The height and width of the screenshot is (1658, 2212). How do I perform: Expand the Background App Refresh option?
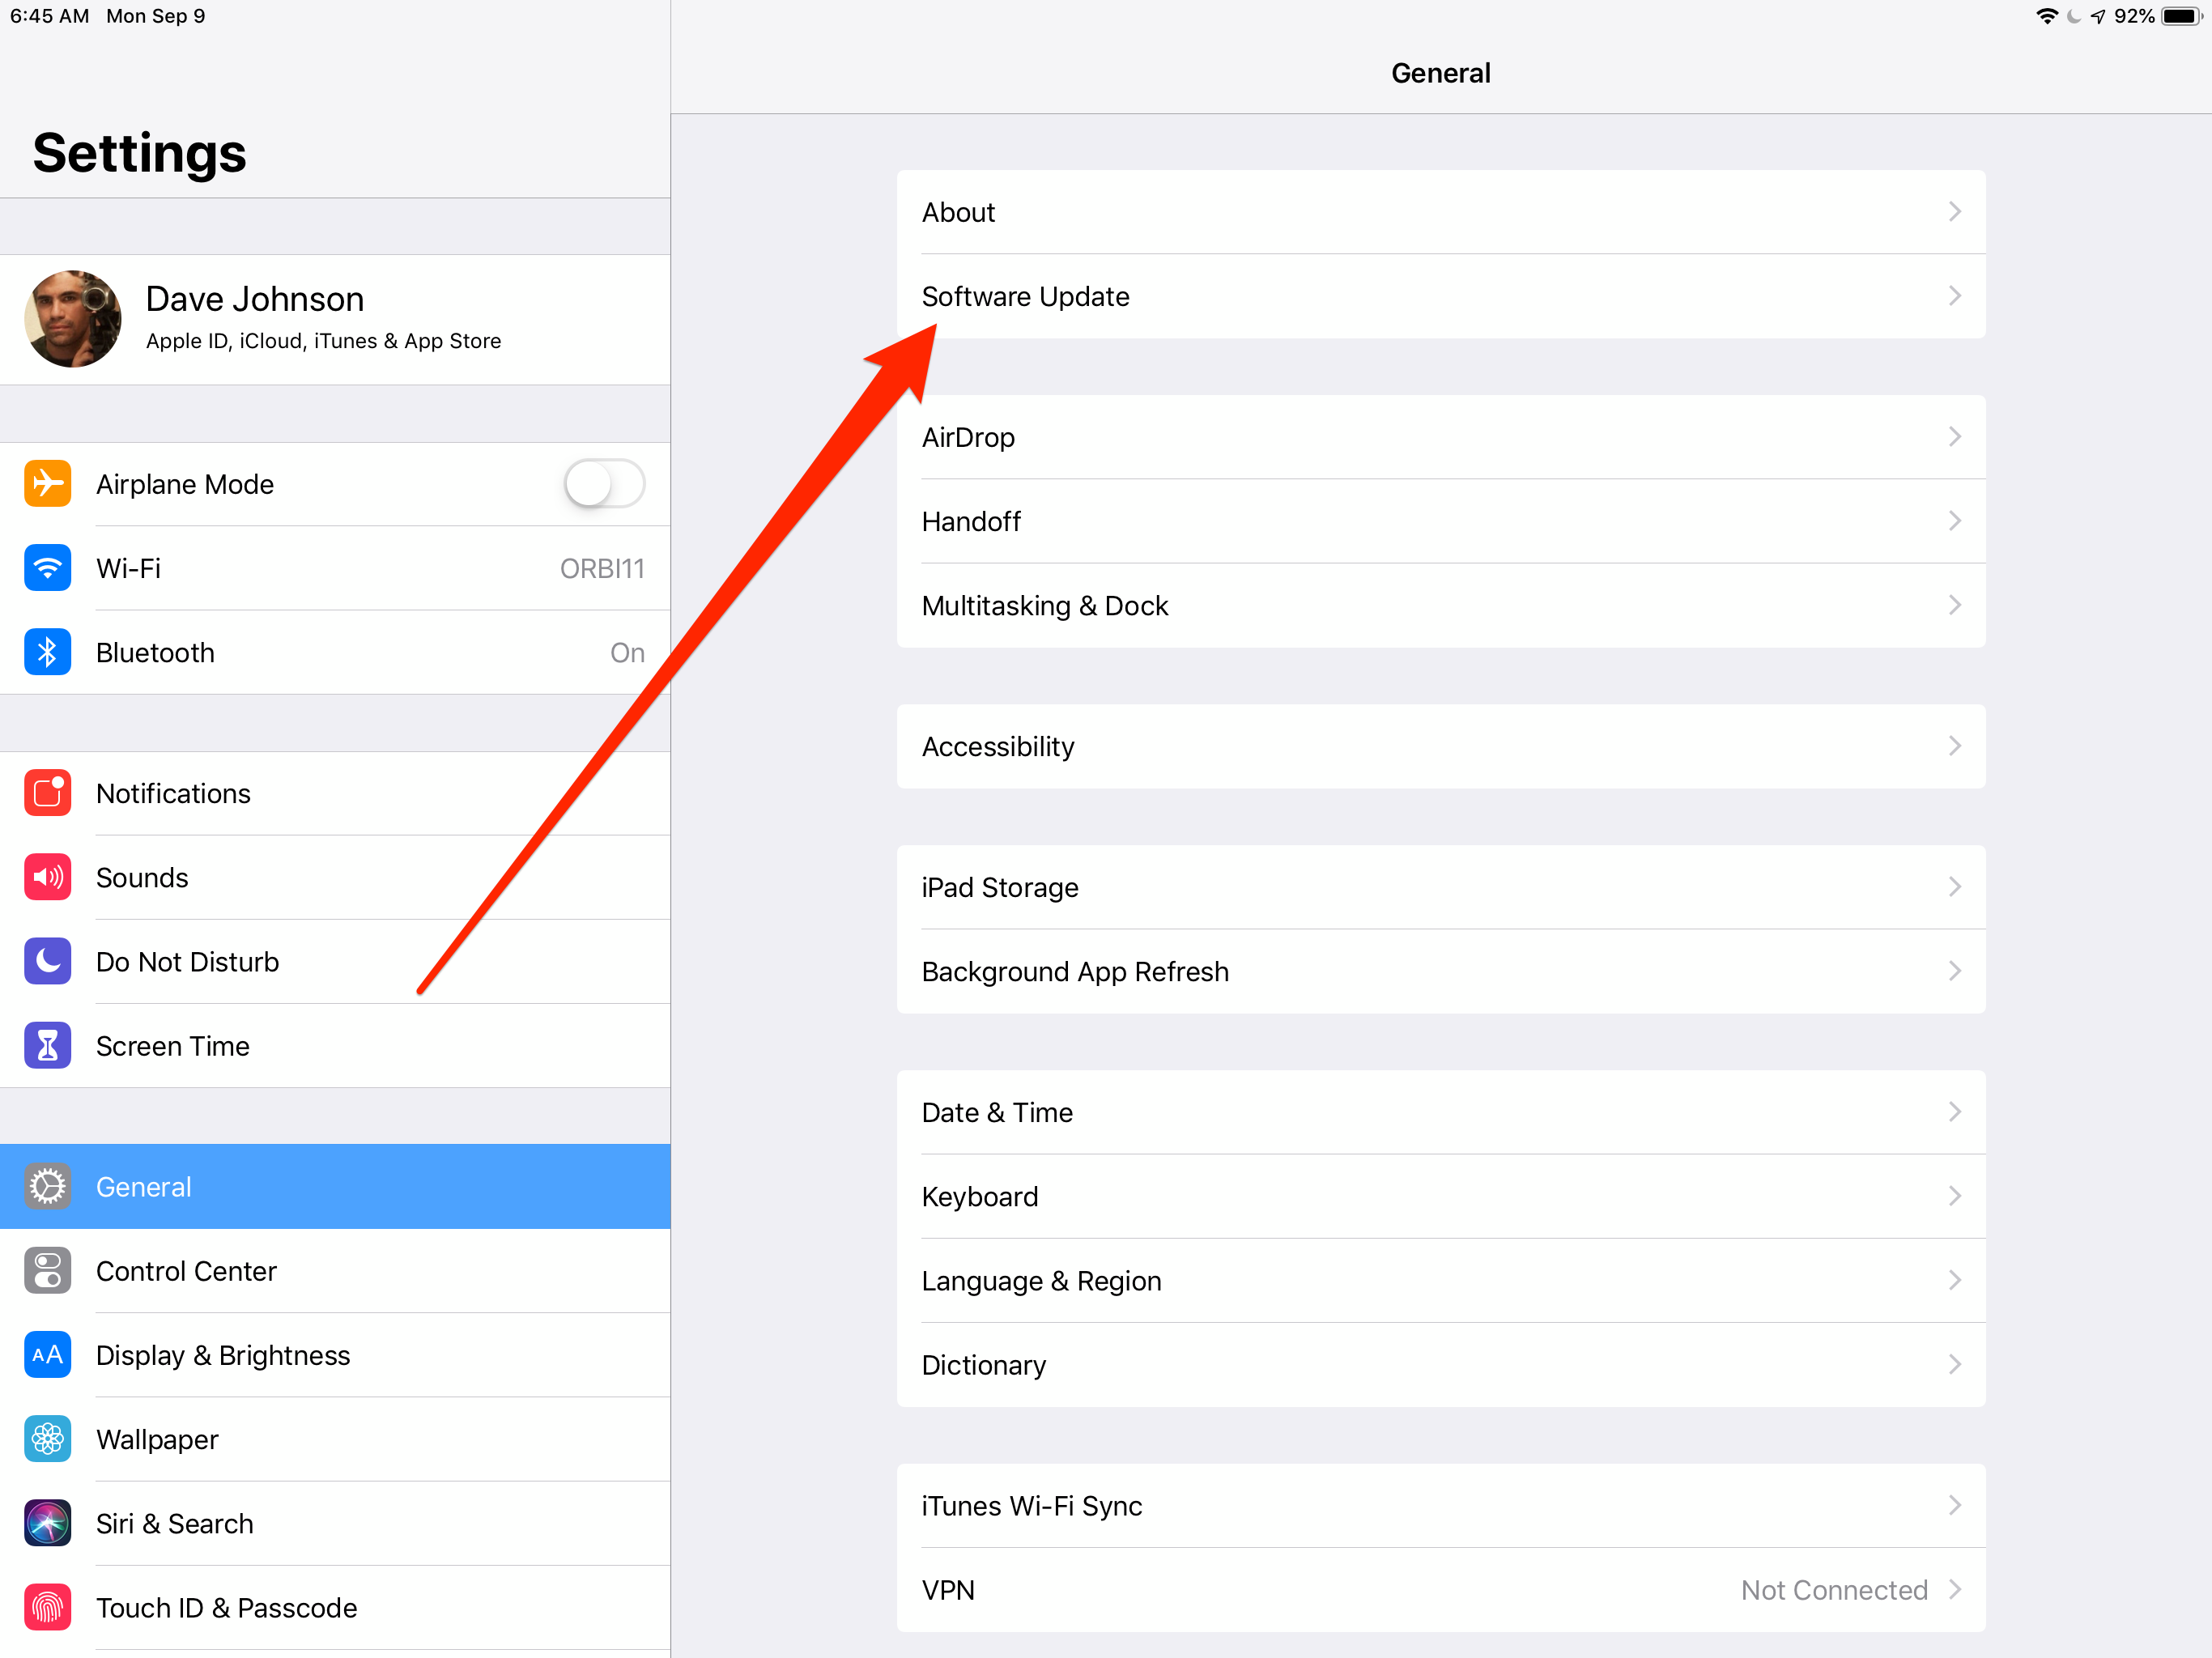click(1442, 971)
